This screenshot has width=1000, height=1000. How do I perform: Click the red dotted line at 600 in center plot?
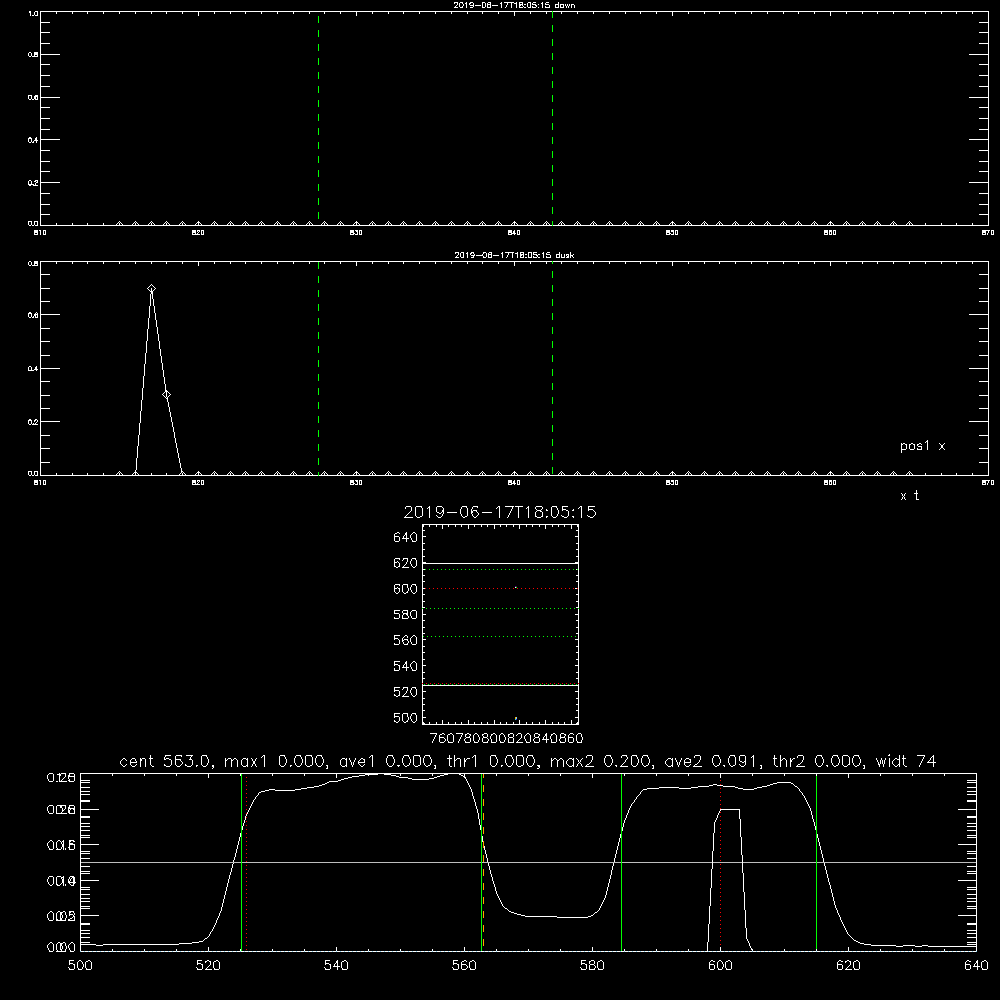pyautogui.click(x=500, y=588)
